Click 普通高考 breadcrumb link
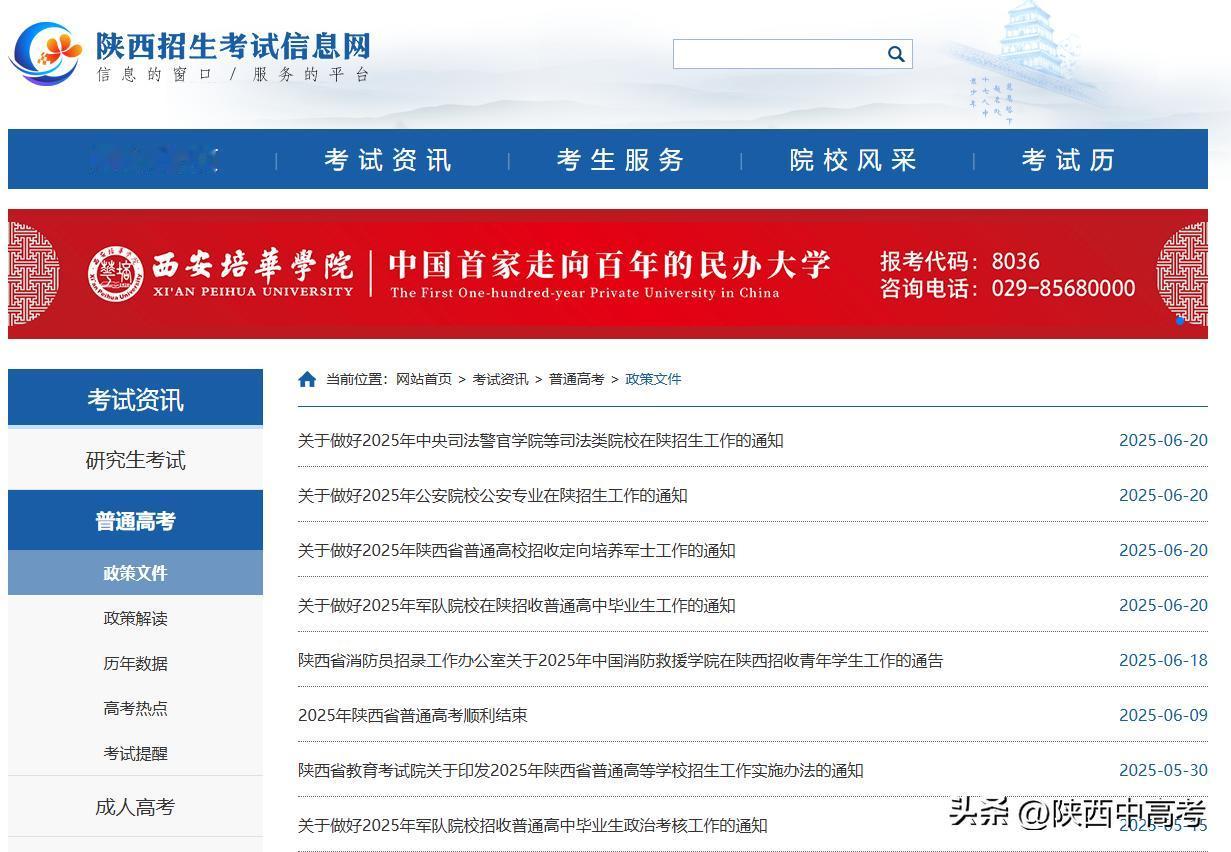 pyautogui.click(x=576, y=379)
